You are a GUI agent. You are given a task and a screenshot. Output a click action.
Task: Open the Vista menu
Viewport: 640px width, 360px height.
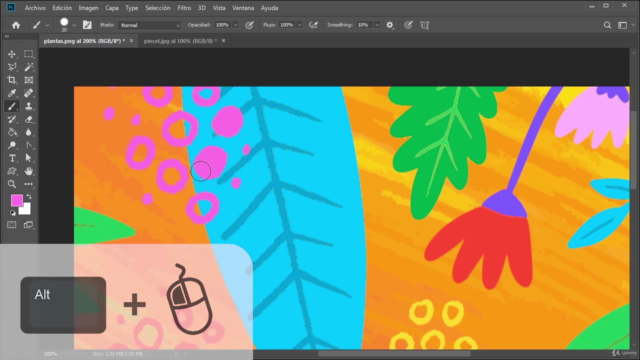[219, 8]
